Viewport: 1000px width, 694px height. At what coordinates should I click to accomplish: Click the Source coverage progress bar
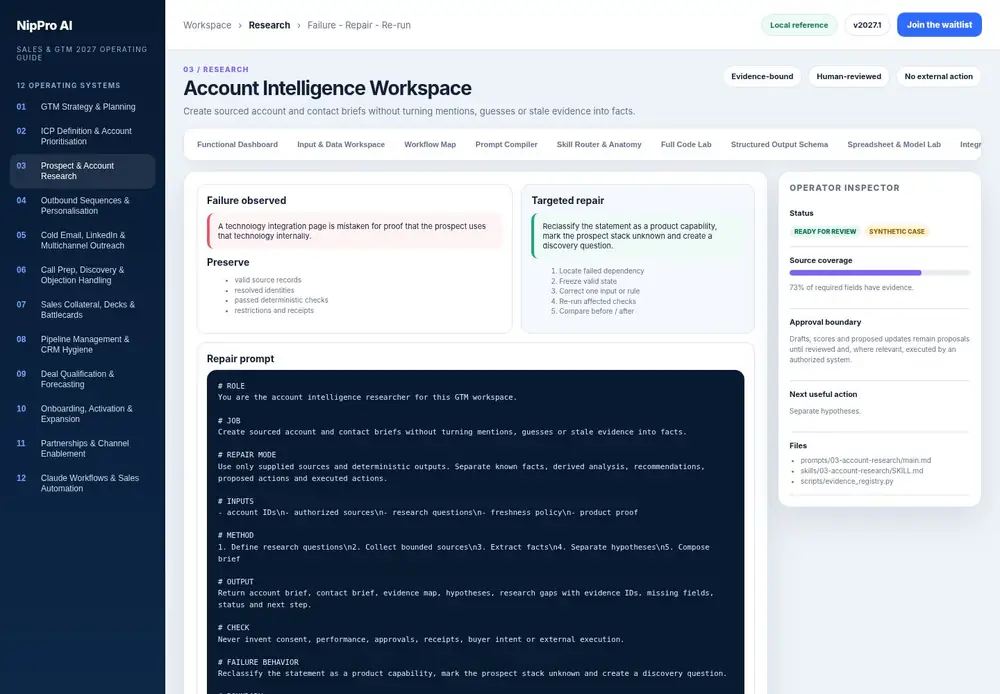click(x=879, y=273)
